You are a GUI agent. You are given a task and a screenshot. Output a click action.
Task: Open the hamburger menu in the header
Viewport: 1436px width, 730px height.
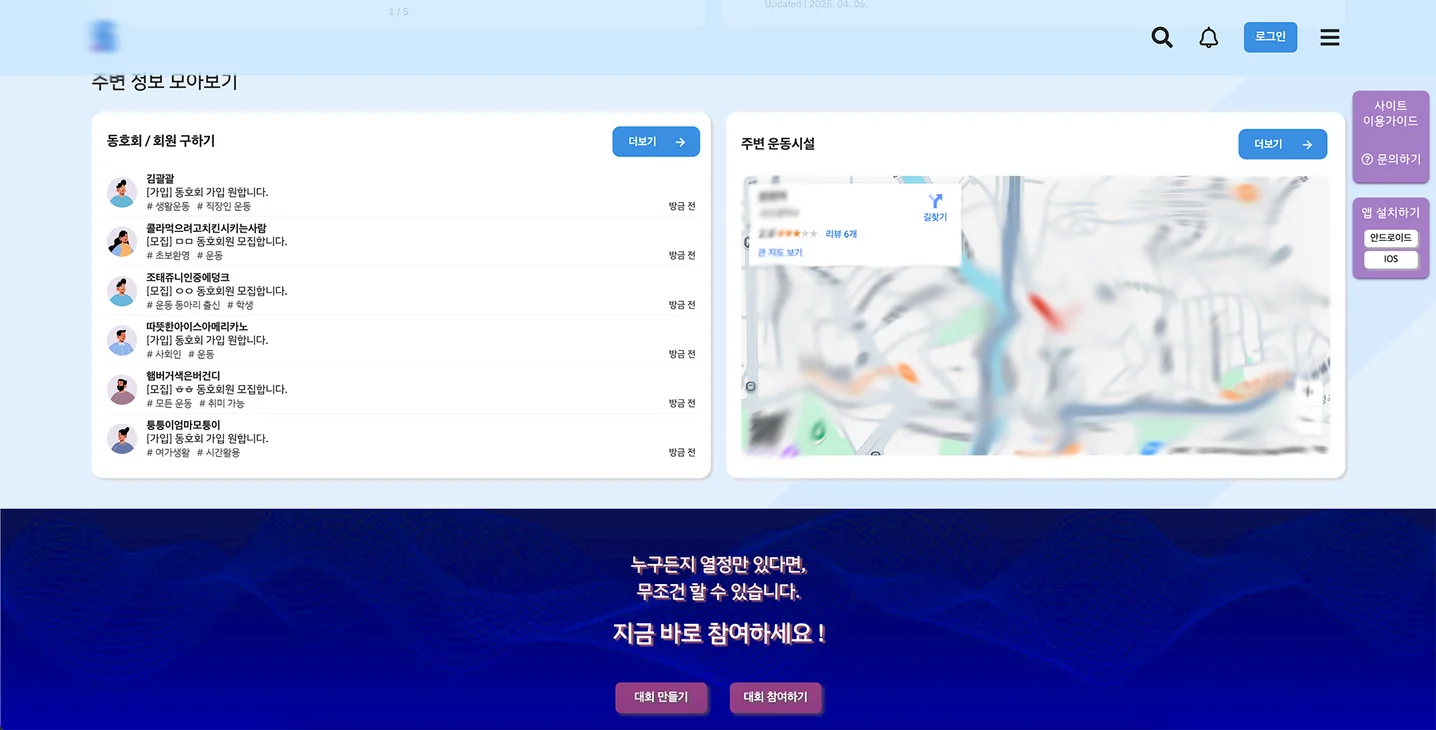point(1330,38)
